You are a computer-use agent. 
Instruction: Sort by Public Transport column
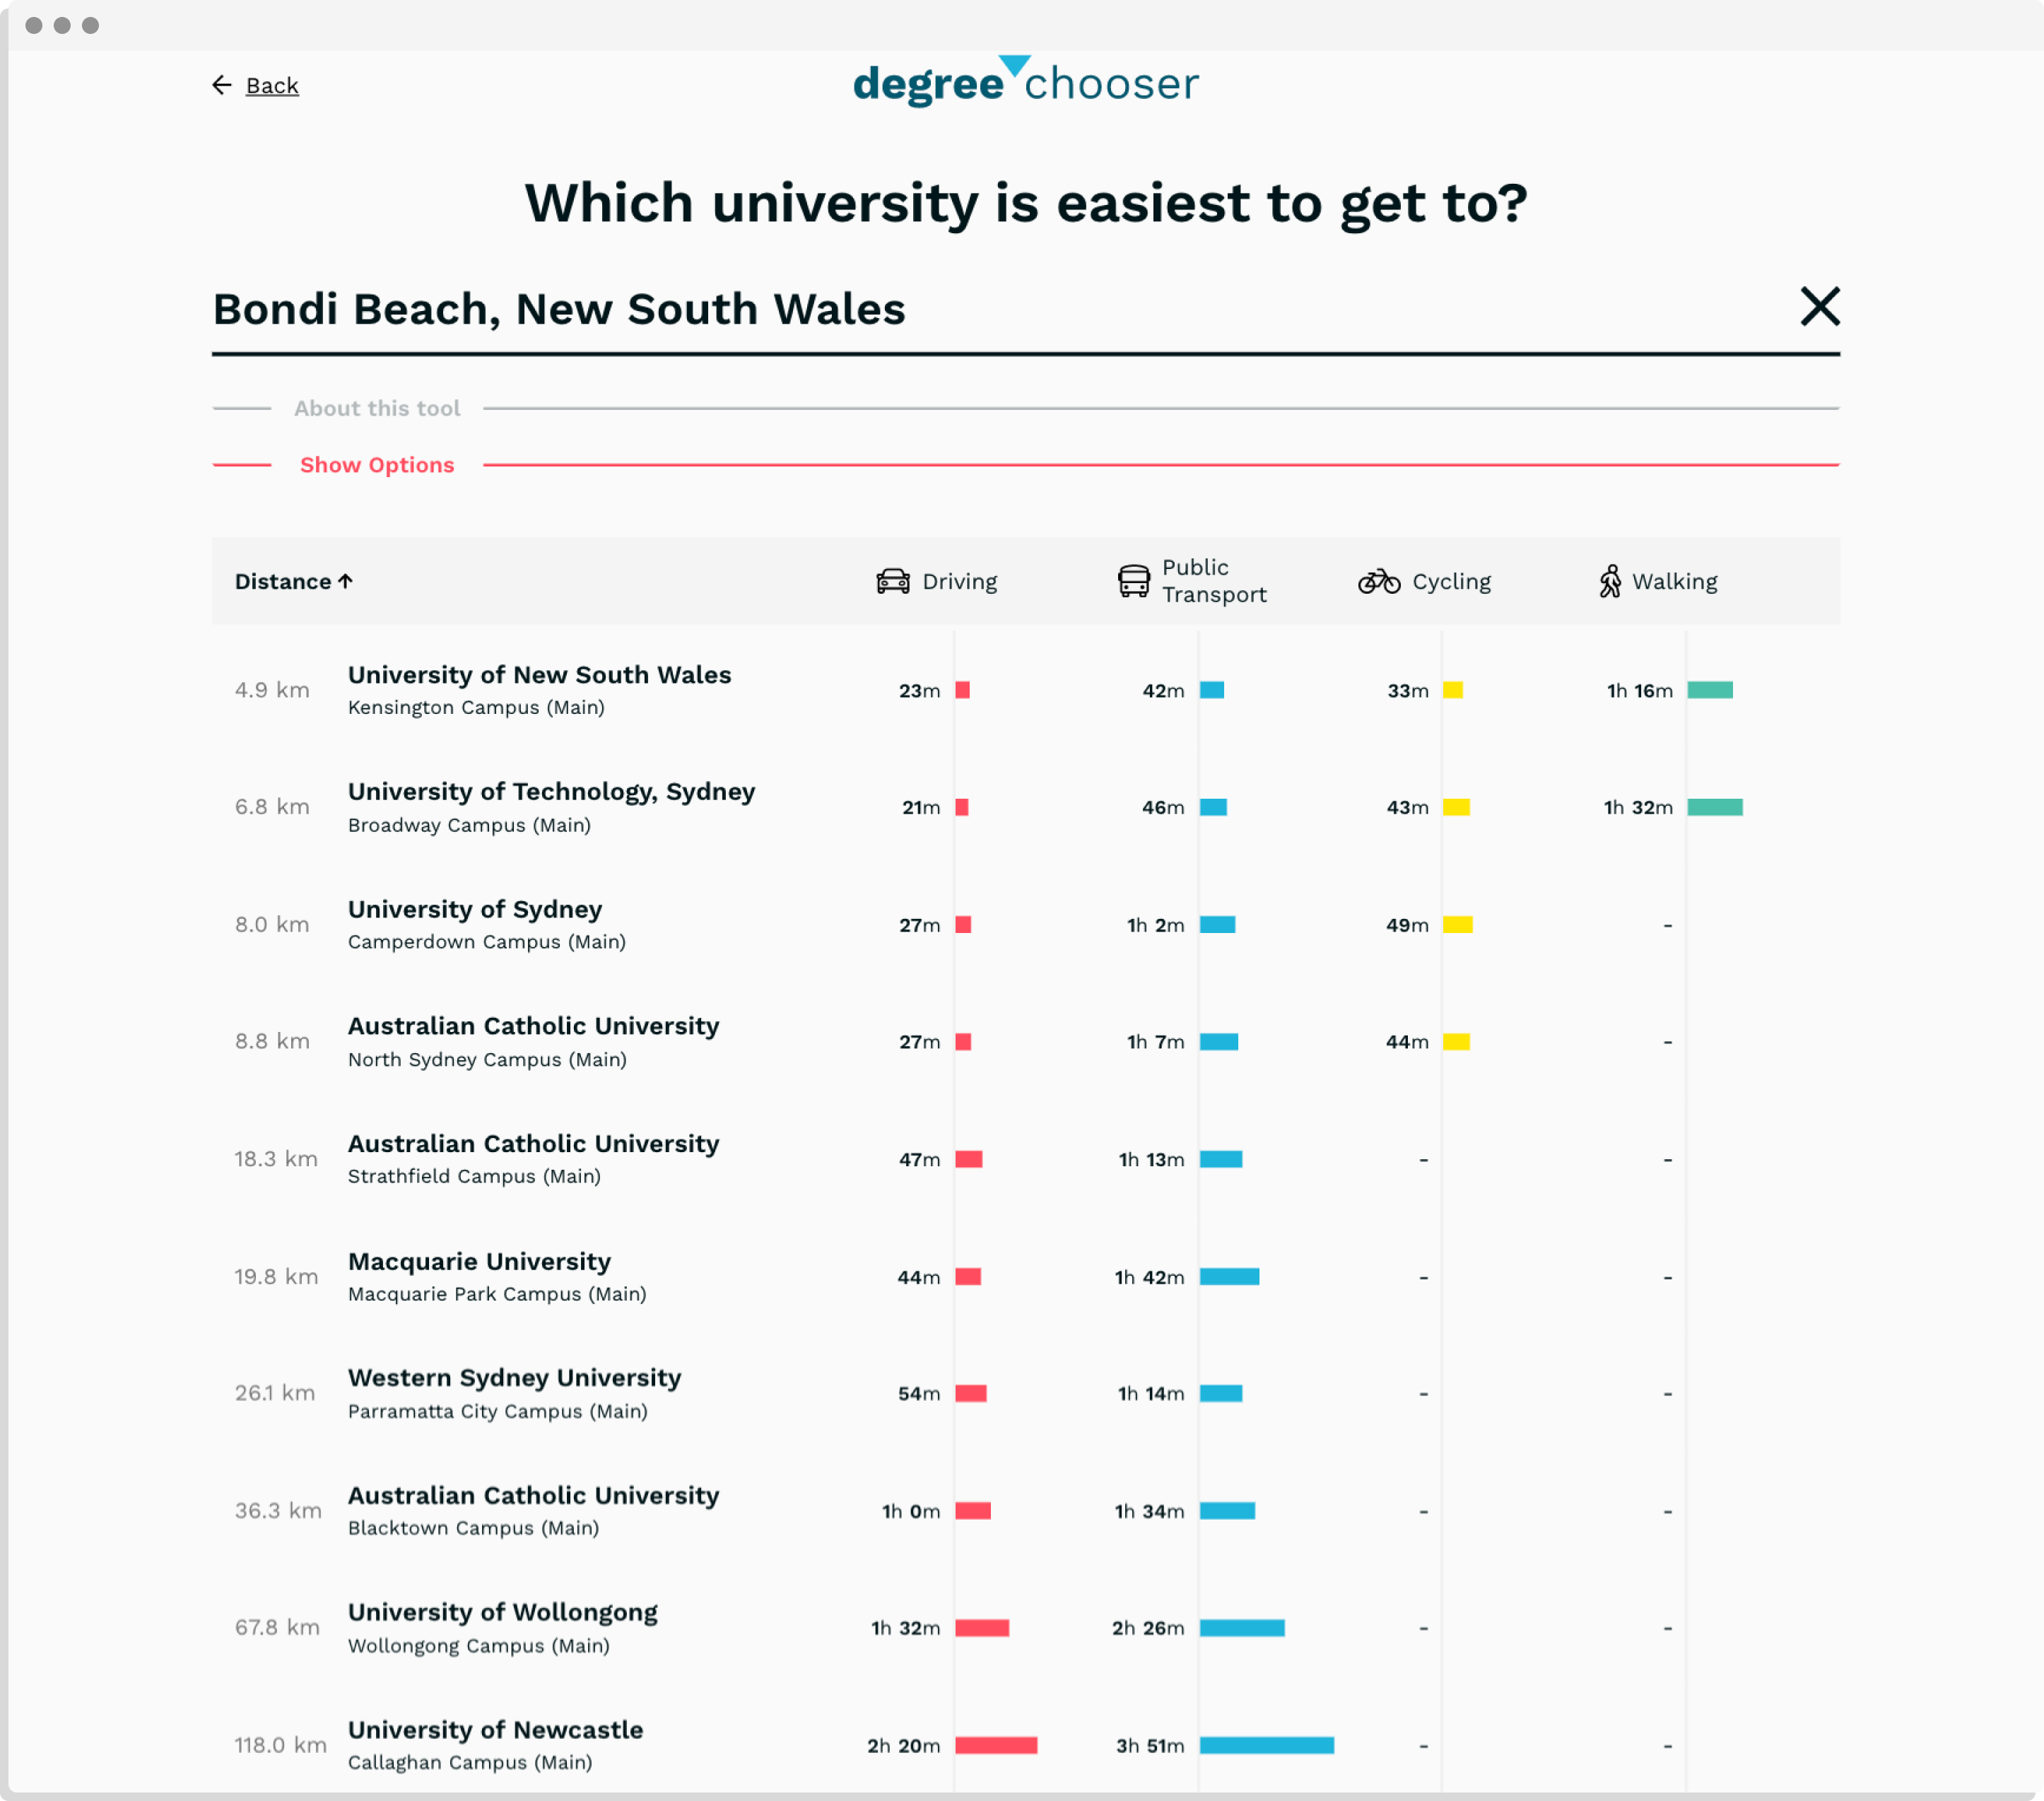(1213, 581)
